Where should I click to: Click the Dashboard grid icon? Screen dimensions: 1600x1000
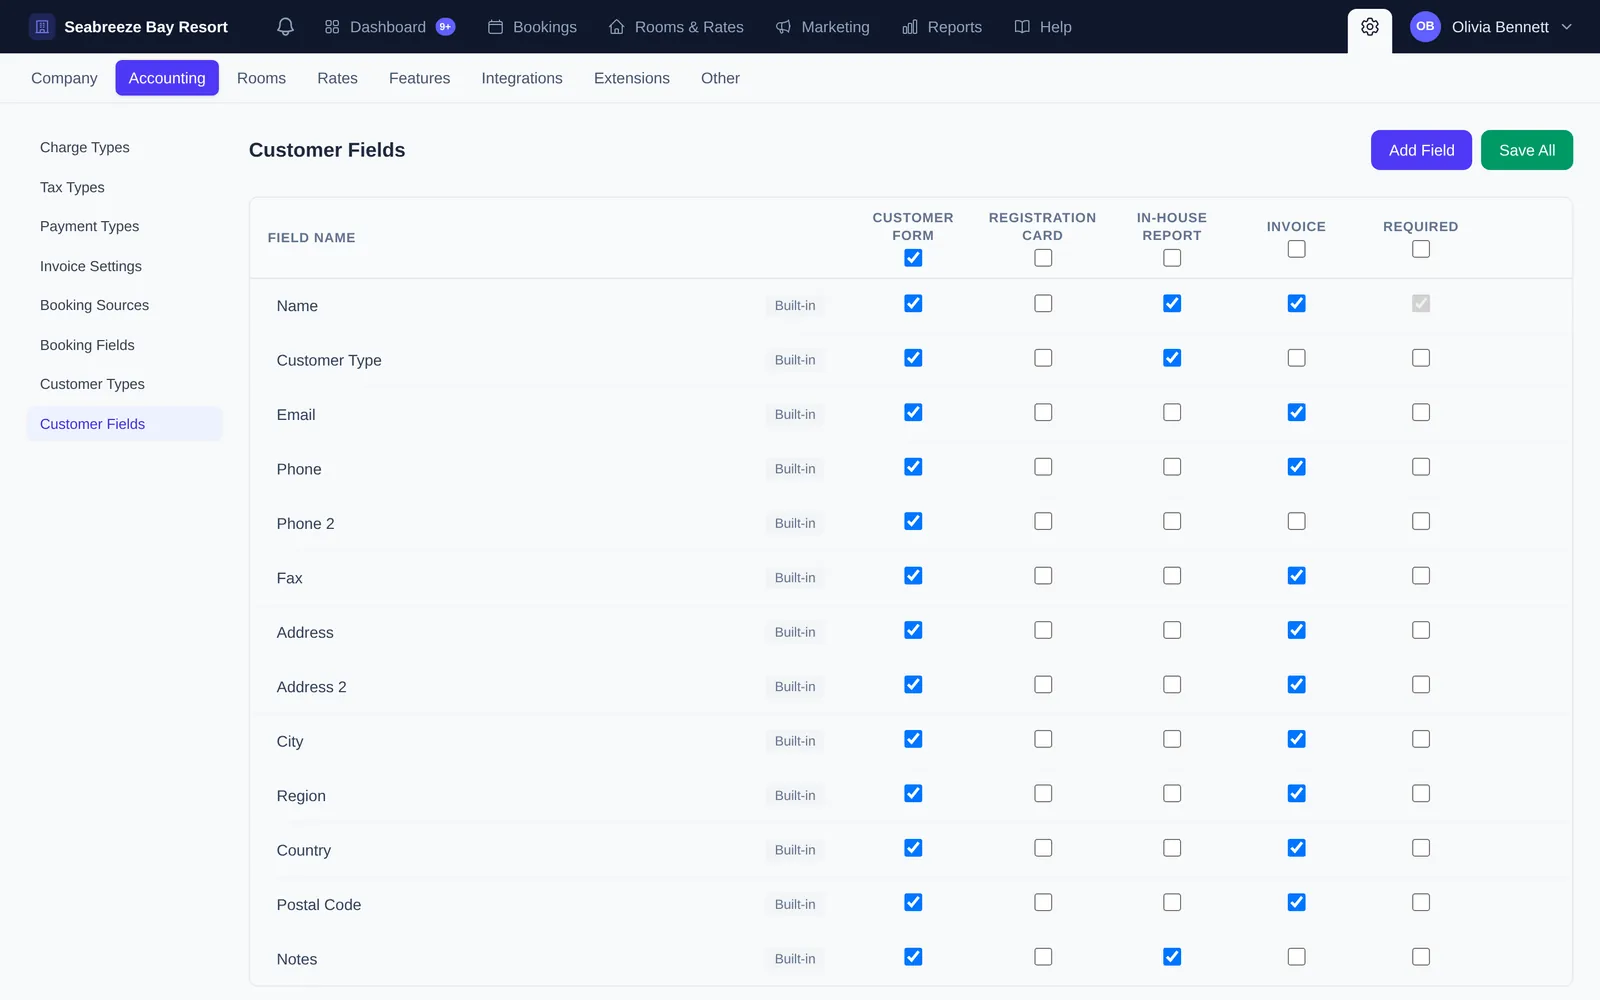click(332, 27)
